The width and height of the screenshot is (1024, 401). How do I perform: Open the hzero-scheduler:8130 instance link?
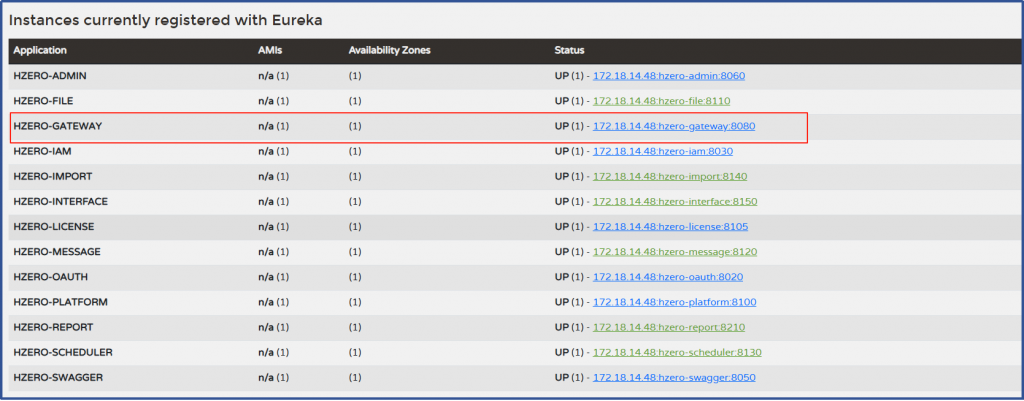pos(677,352)
